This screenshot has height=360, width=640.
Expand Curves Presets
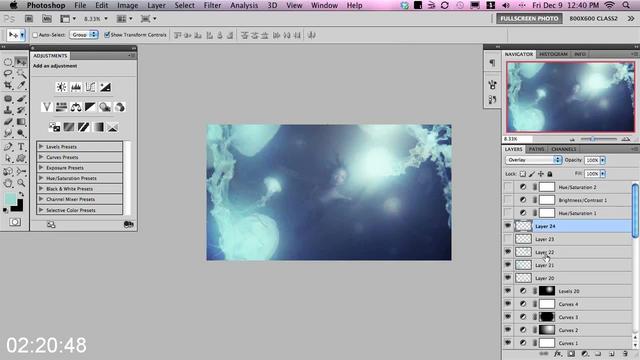click(x=41, y=157)
